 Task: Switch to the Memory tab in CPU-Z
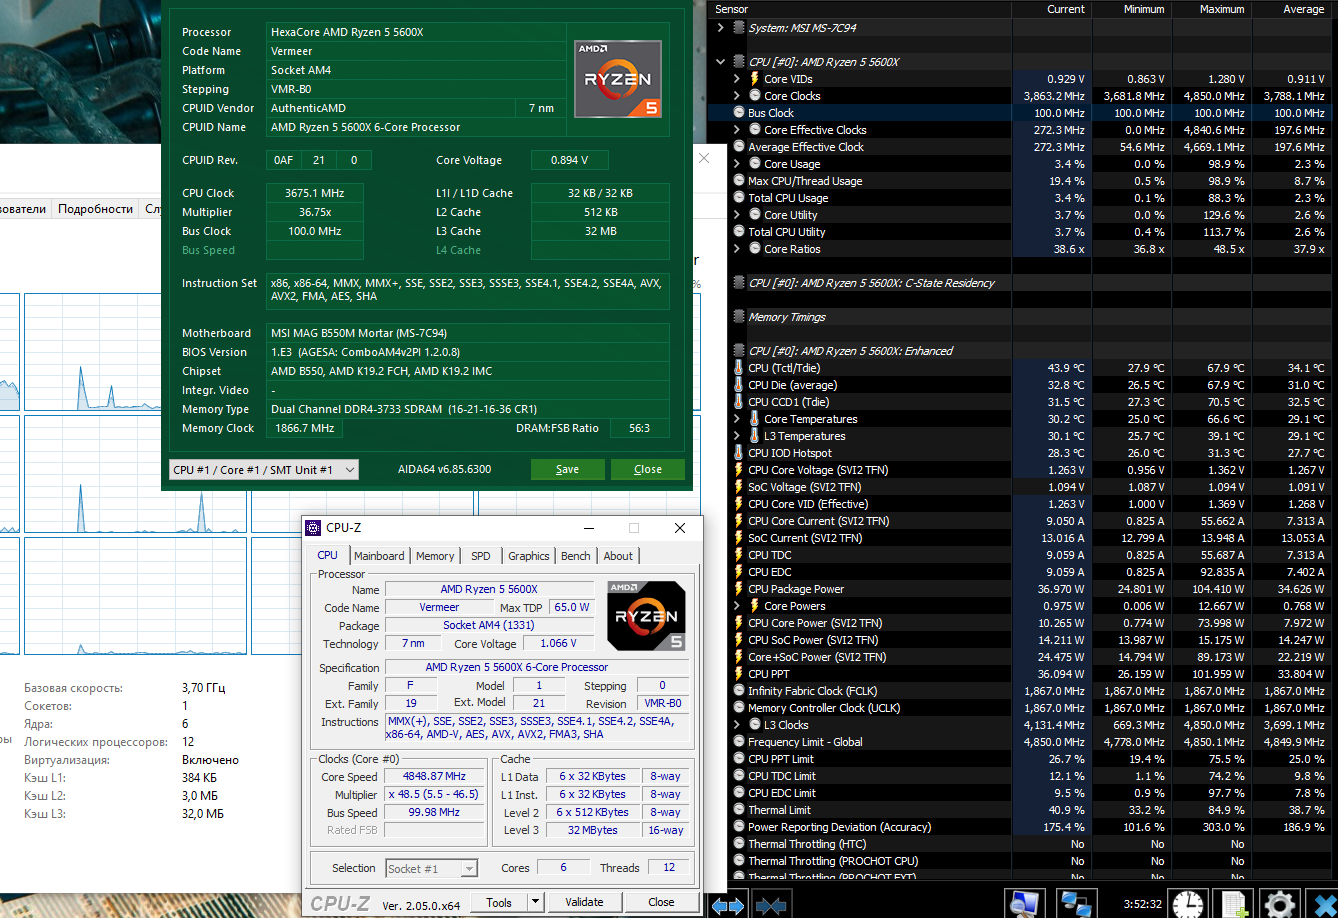(x=435, y=556)
